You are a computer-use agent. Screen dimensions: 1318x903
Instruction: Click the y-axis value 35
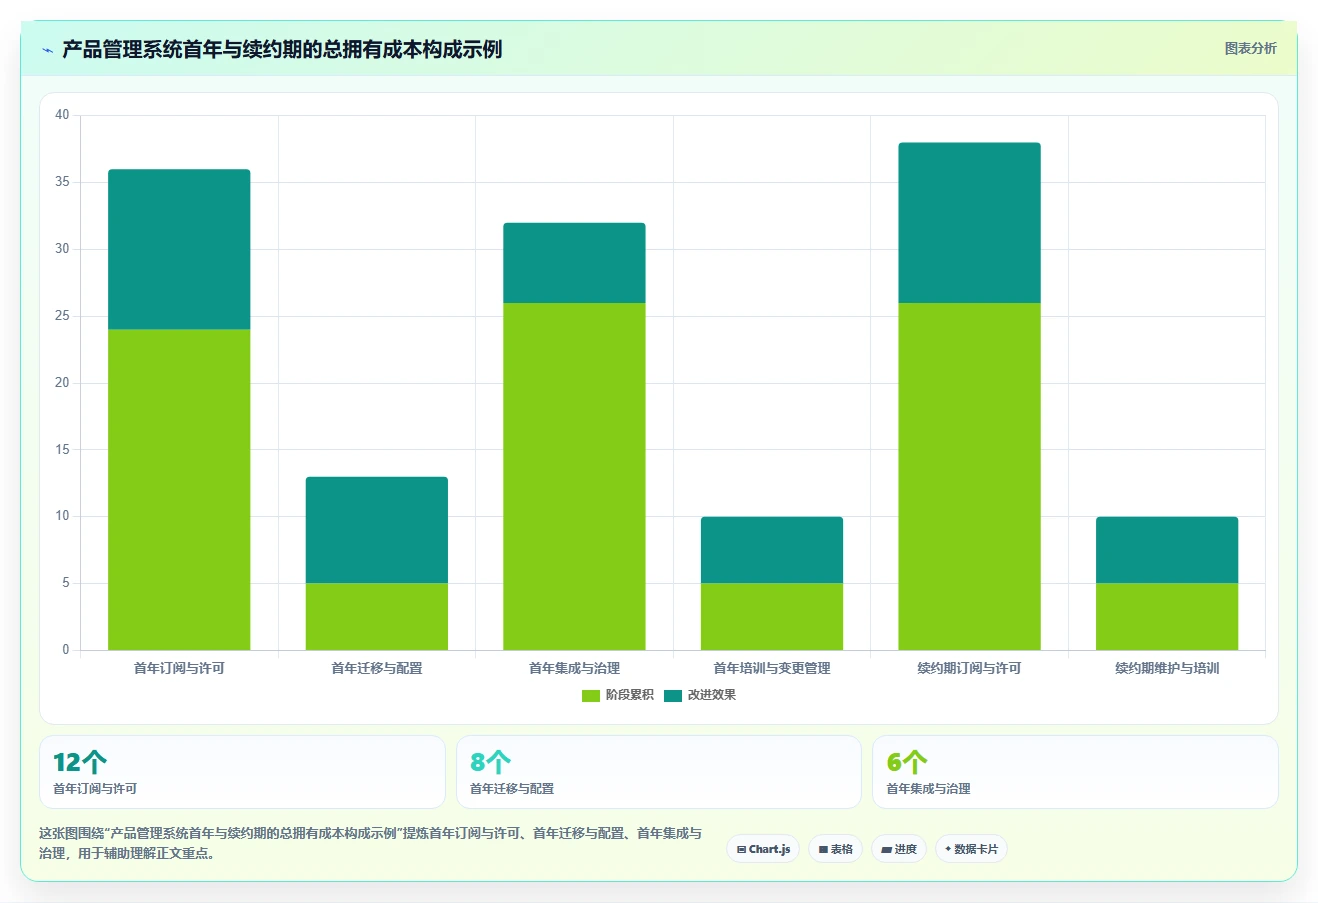coord(62,182)
